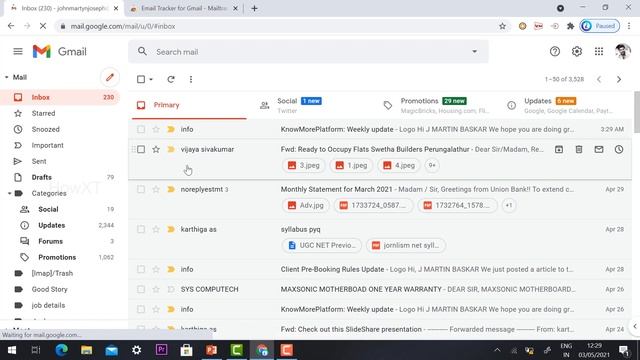
Task: Click the search magnifier icon
Action: click(142, 51)
